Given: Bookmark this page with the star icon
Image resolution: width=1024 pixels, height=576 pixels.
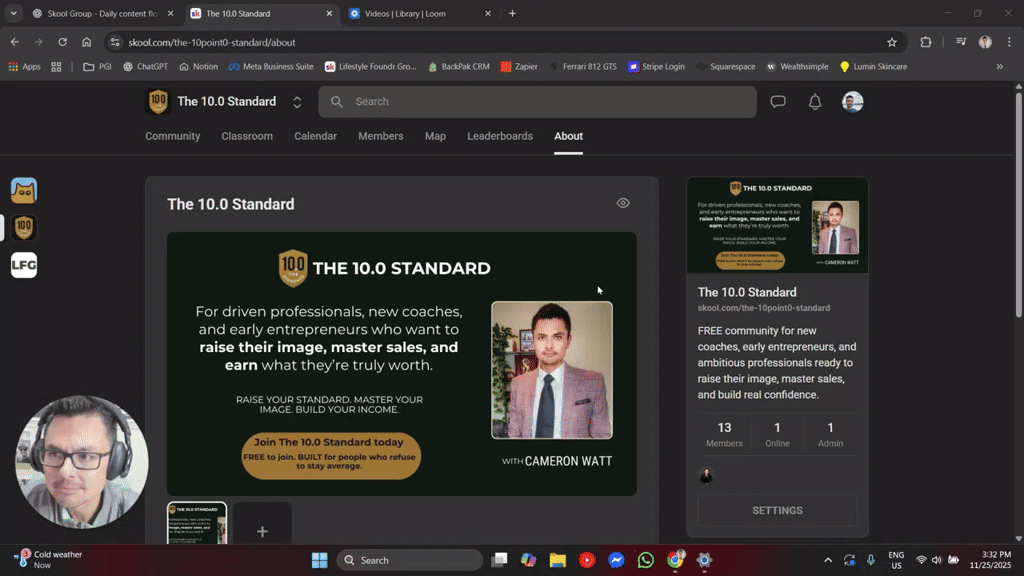Looking at the screenshot, I should [x=892, y=42].
